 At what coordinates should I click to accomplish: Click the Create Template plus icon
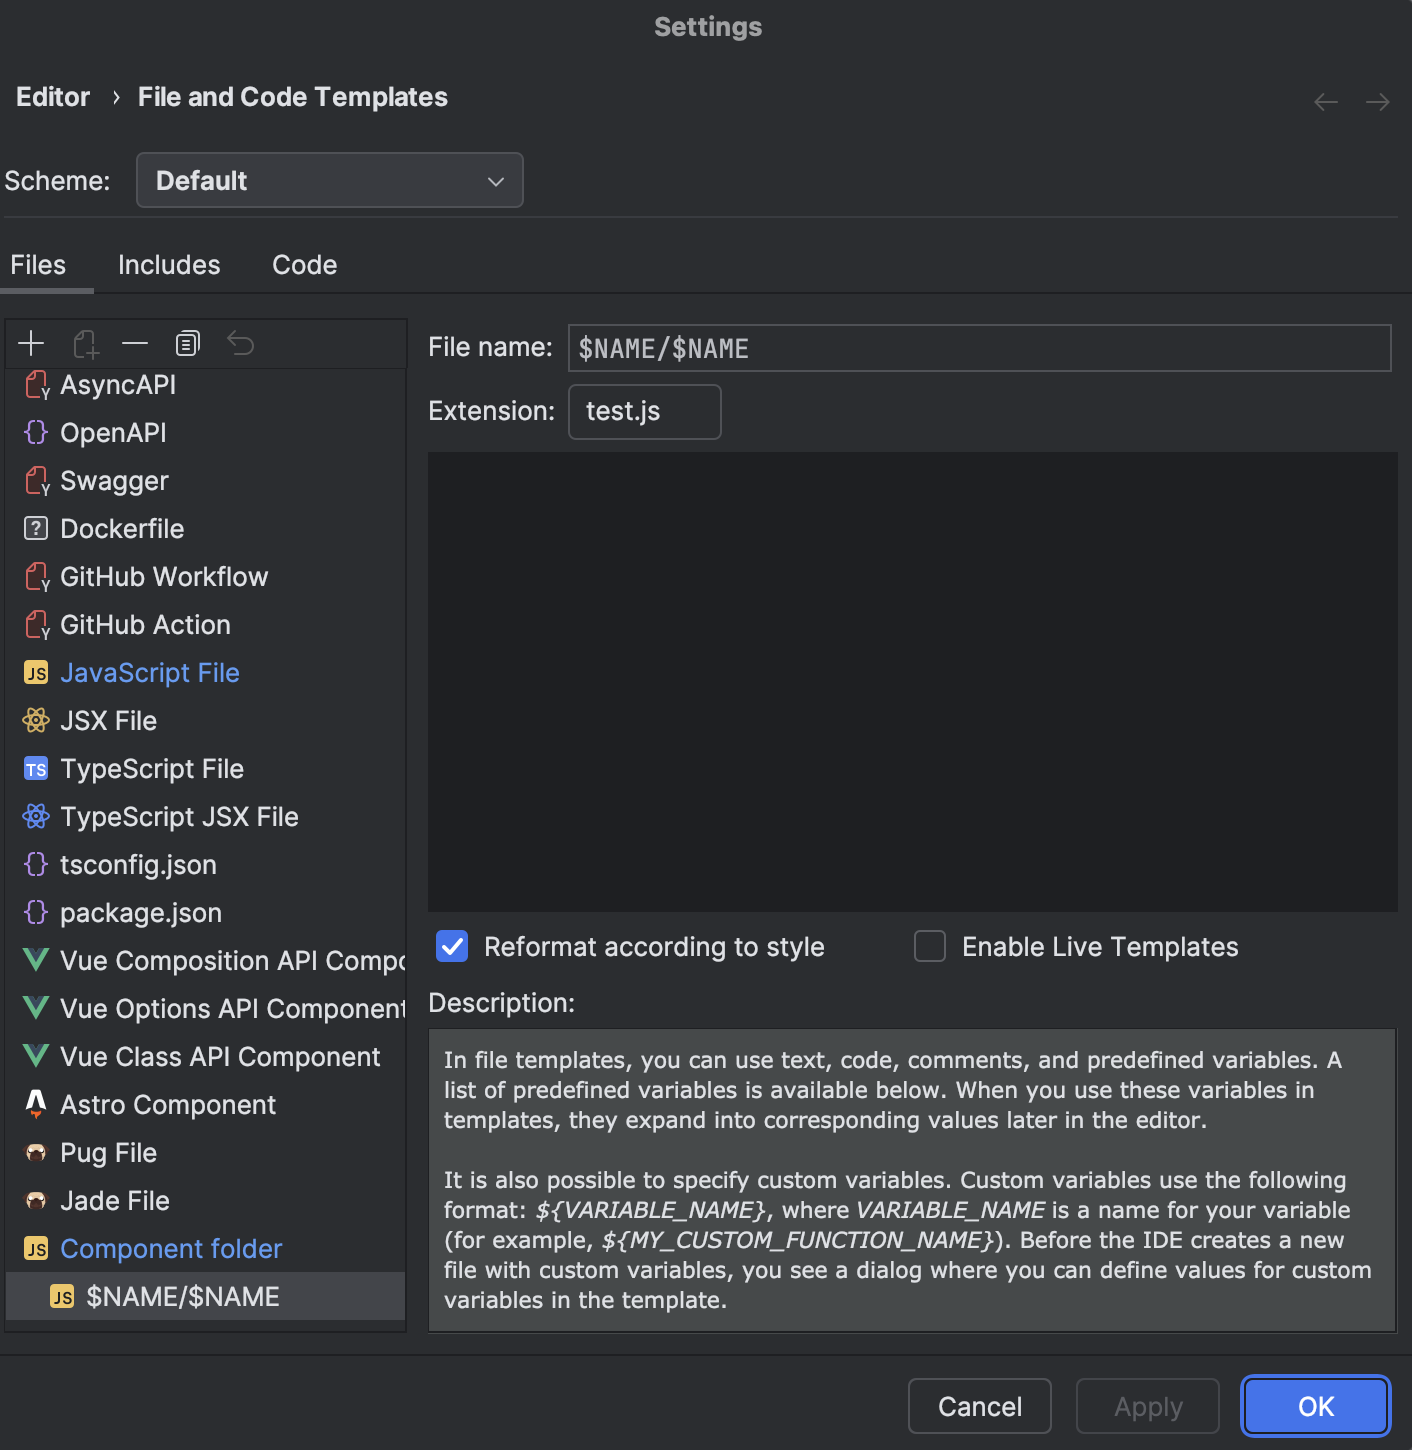(x=31, y=344)
